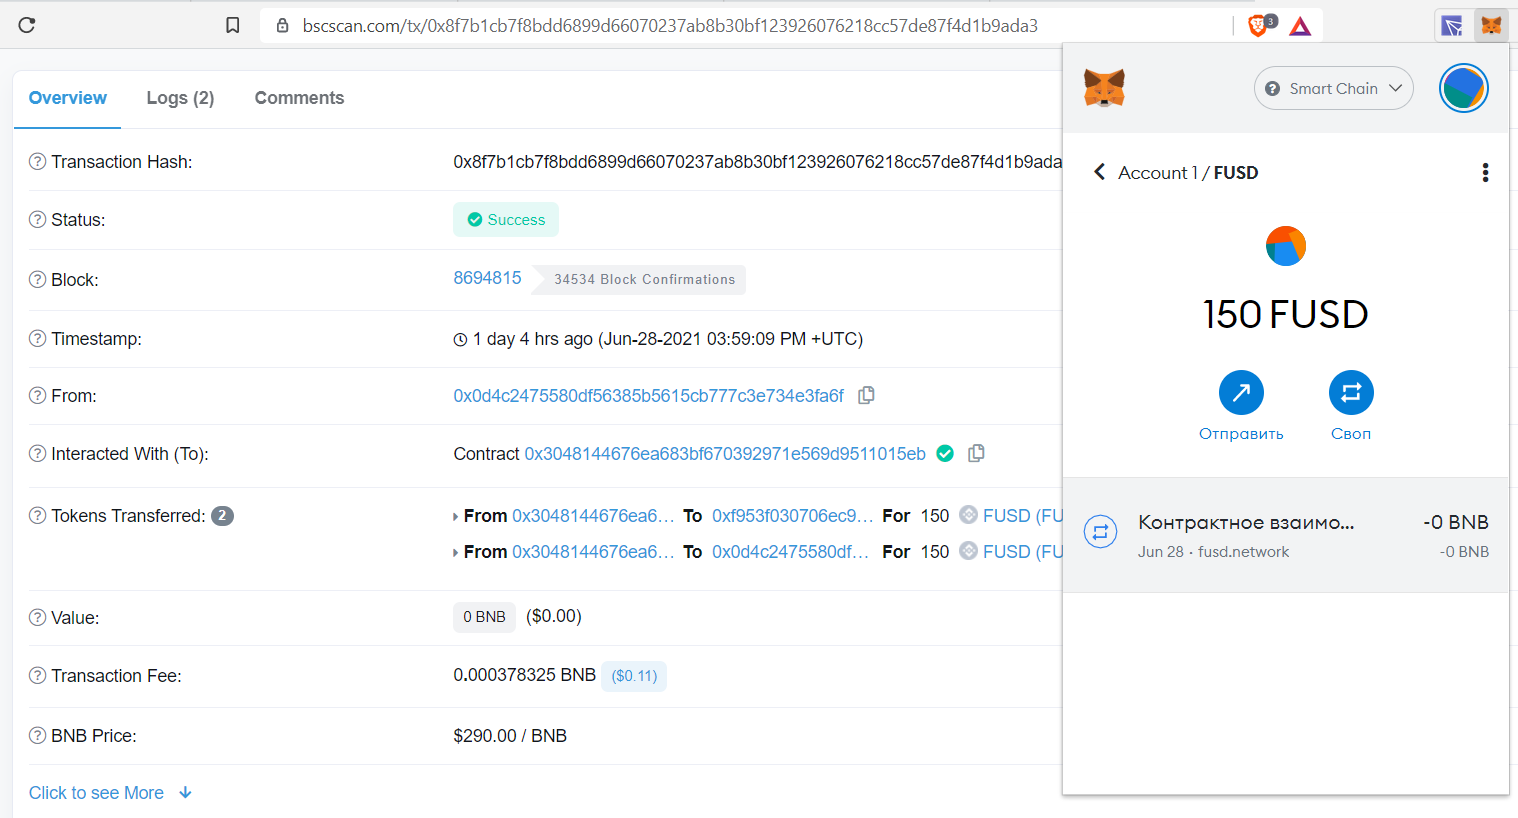
Task: Open the From address 0x0d4c2475580df... link
Action: coord(648,396)
